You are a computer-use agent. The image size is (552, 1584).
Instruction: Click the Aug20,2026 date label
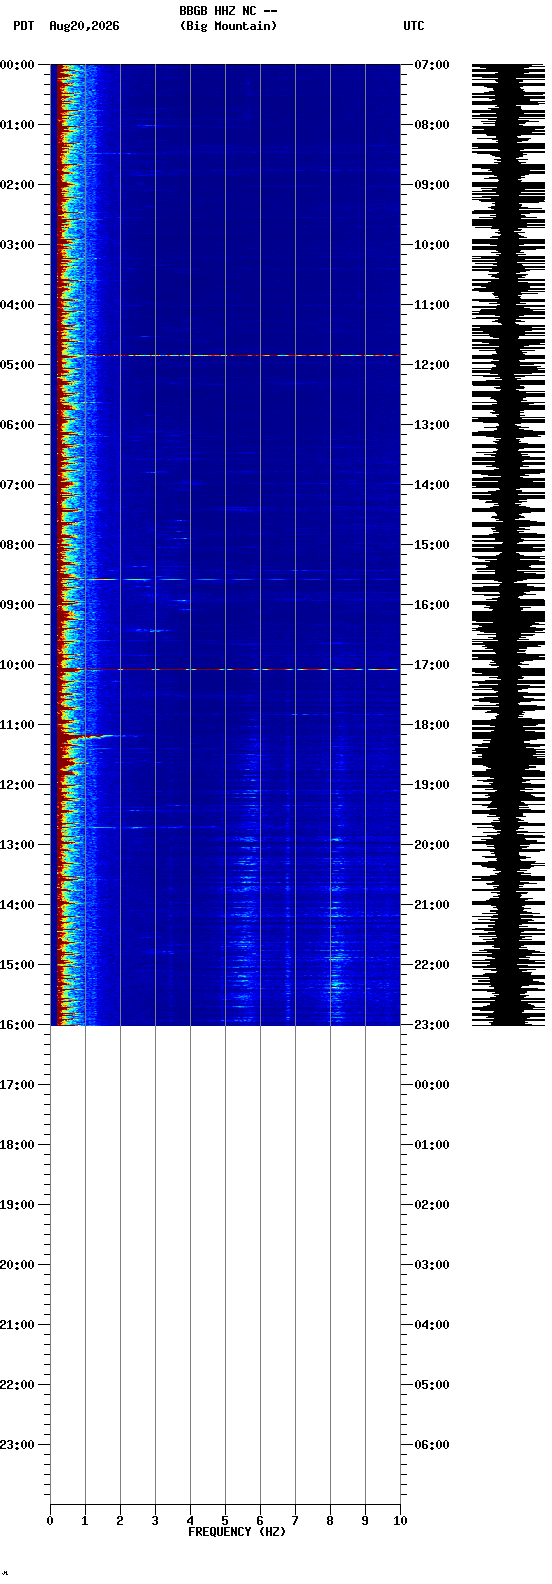pos(84,26)
